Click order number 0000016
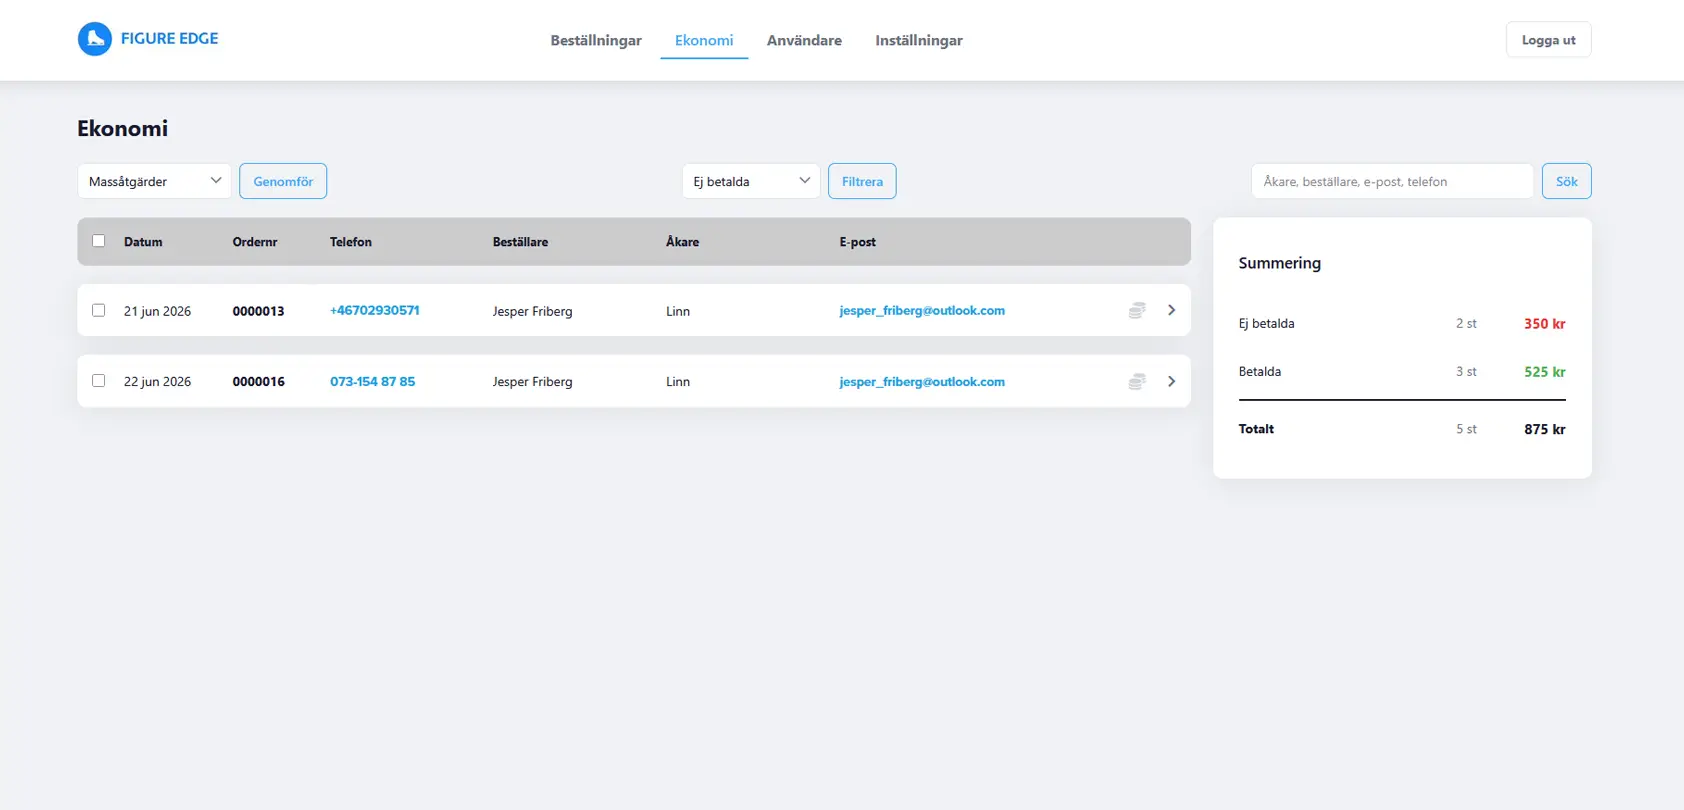The width and height of the screenshot is (1684, 810). tap(258, 381)
